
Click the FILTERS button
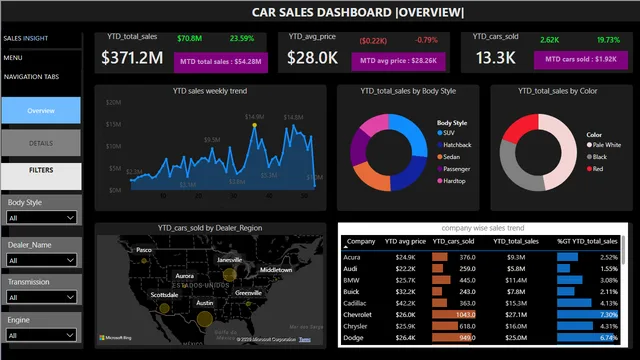(41, 176)
